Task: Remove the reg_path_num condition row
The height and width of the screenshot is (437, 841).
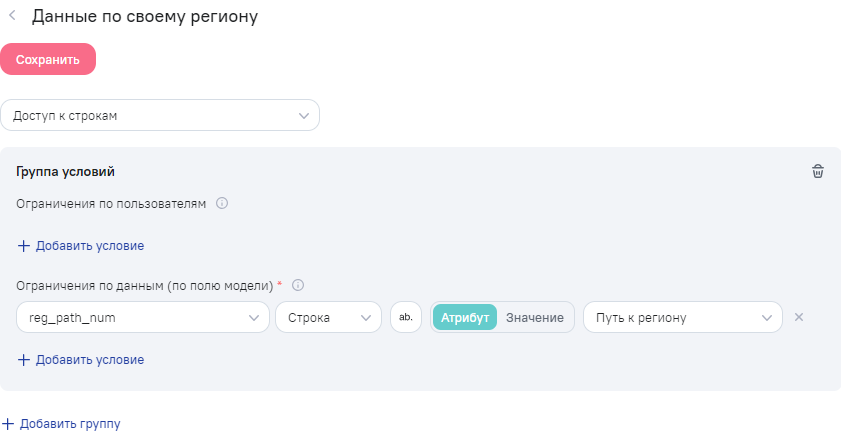Action: click(x=799, y=317)
